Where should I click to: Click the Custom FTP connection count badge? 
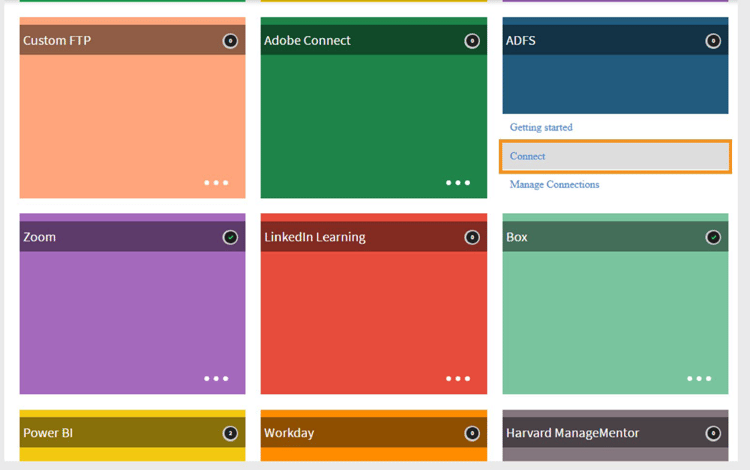coord(230,41)
